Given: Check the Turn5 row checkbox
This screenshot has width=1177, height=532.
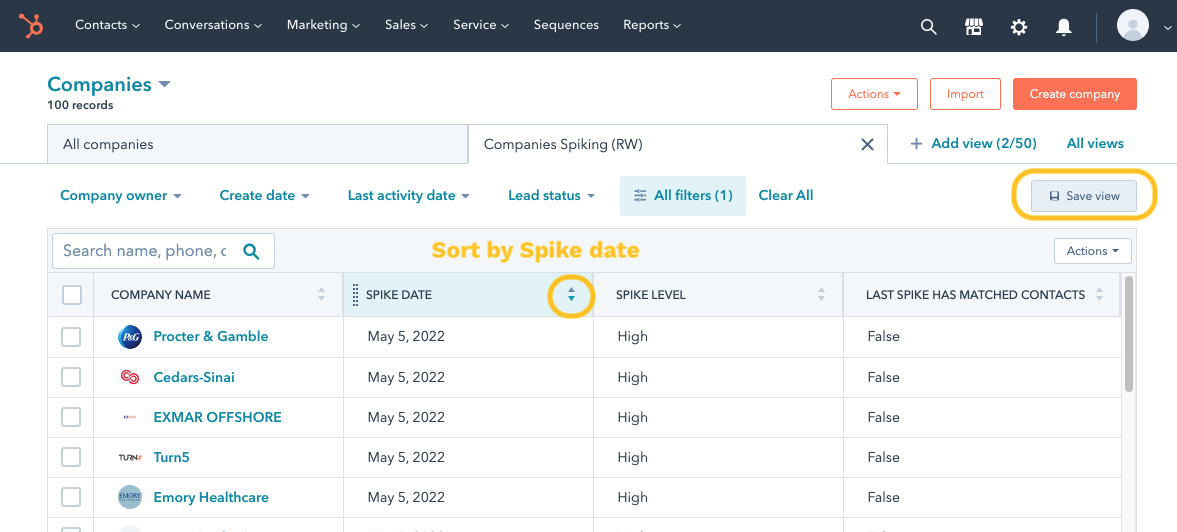Looking at the screenshot, I should pyautogui.click(x=71, y=457).
